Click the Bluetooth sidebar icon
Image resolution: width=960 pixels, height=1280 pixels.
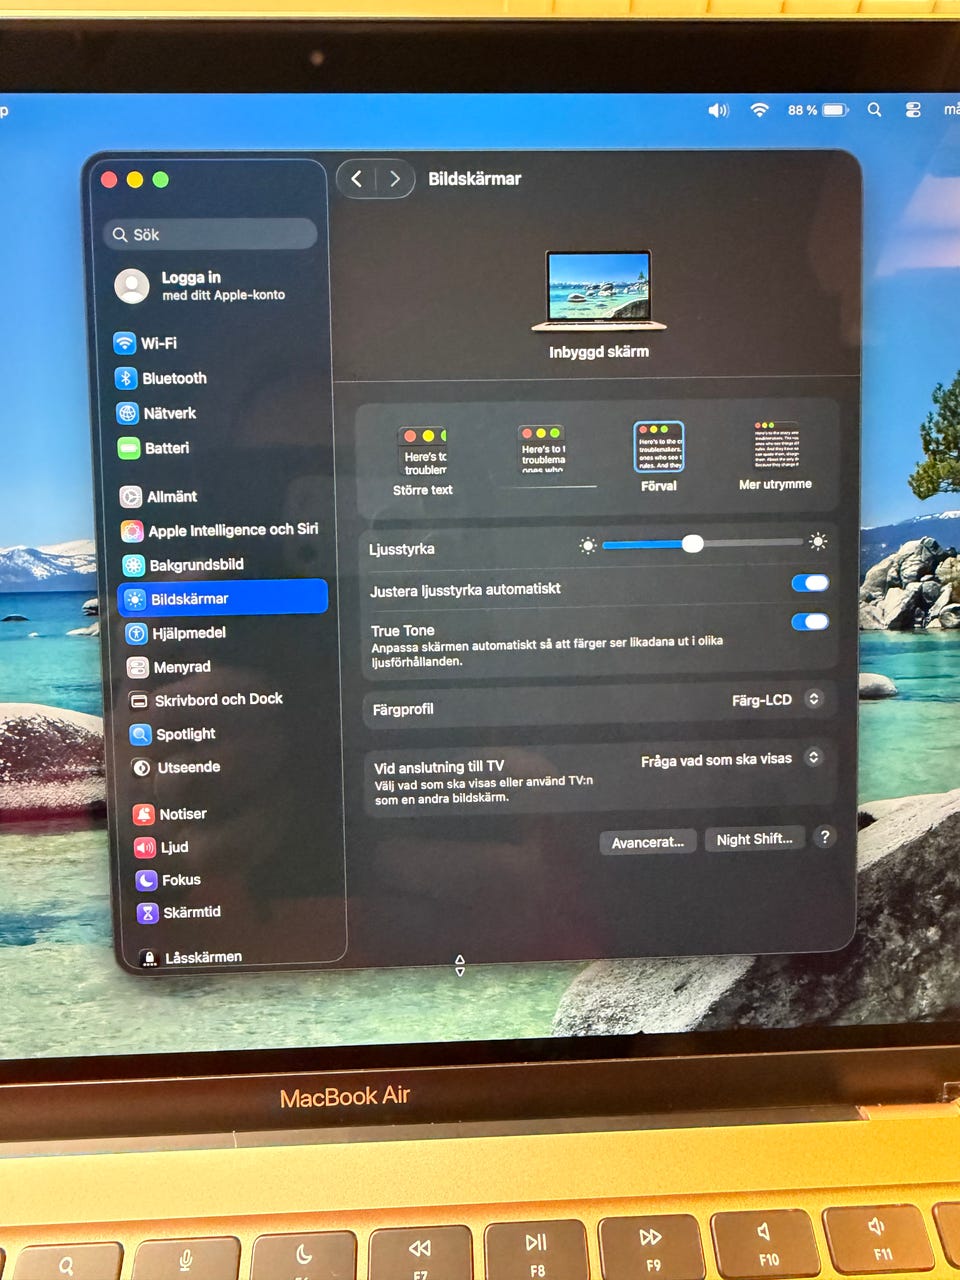pyautogui.click(x=126, y=378)
